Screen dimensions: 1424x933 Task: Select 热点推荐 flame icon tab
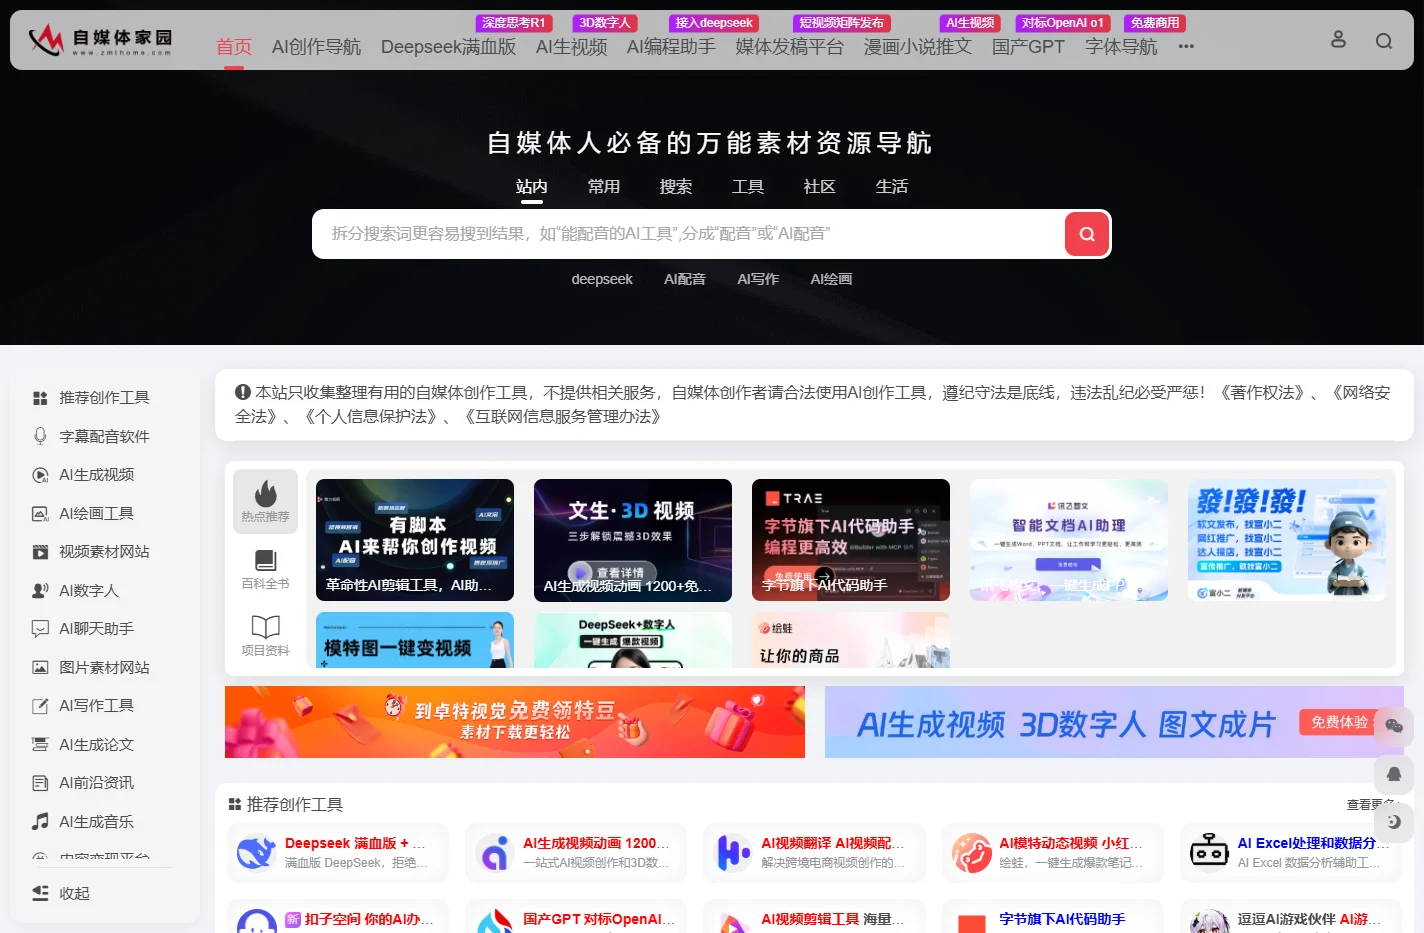pyautogui.click(x=266, y=501)
